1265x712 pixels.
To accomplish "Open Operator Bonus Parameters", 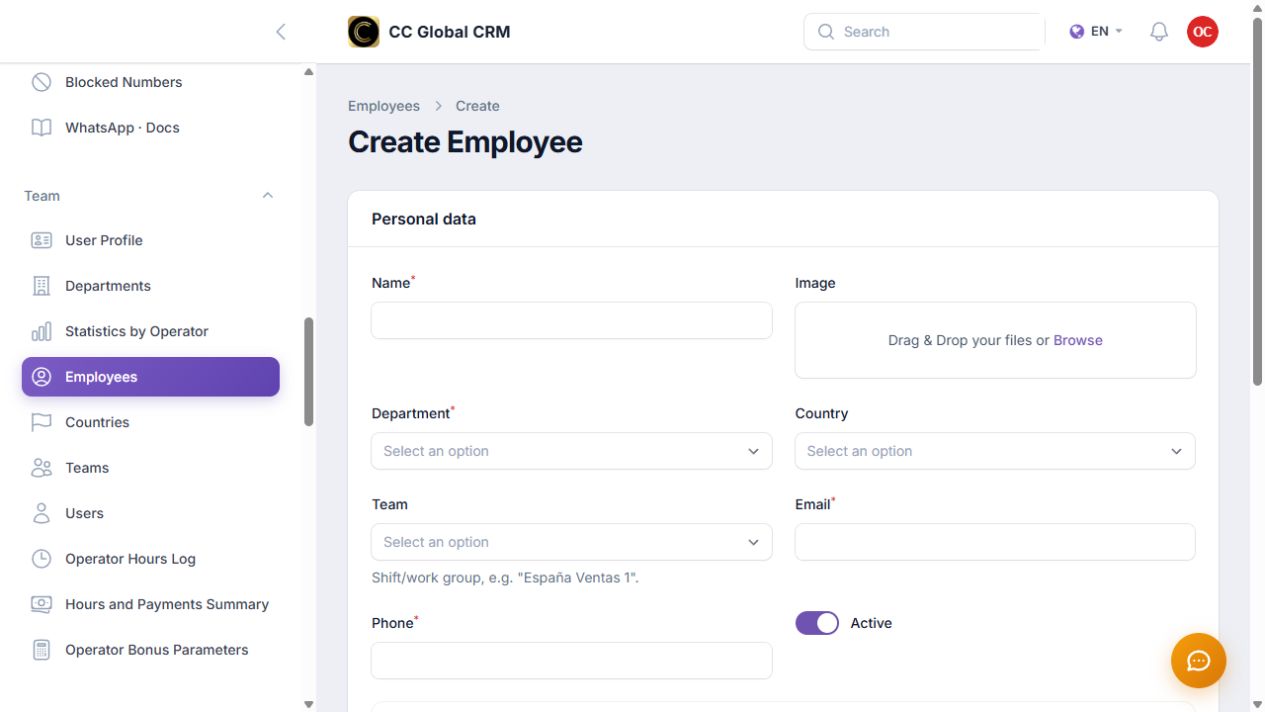I will [x=151, y=650].
